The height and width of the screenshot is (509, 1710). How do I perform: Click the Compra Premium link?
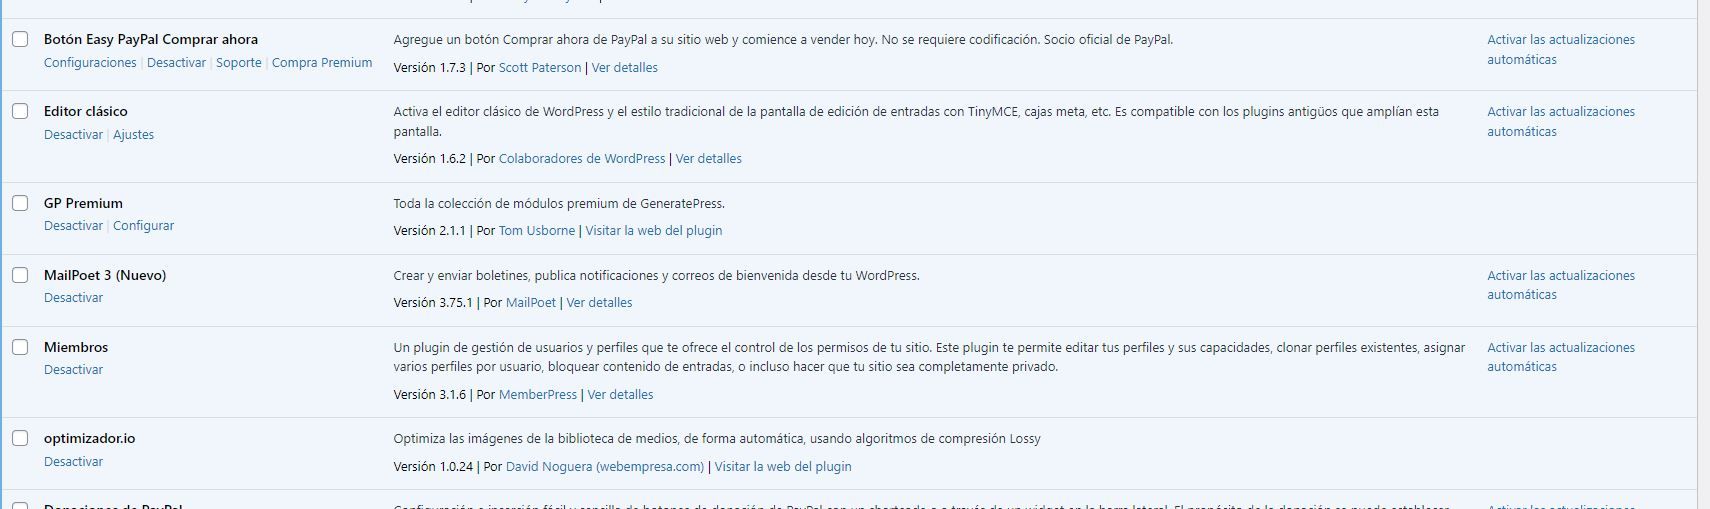(322, 62)
